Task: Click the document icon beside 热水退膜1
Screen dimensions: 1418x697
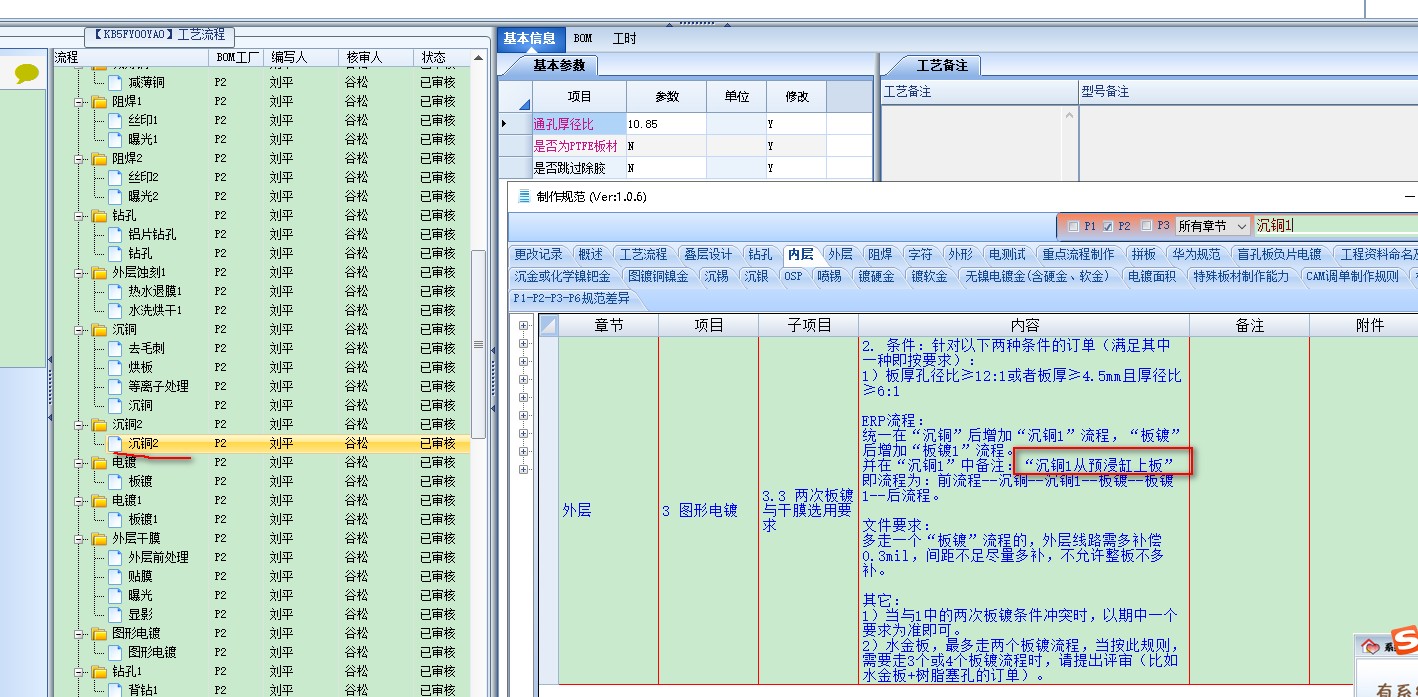Action: pos(115,291)
